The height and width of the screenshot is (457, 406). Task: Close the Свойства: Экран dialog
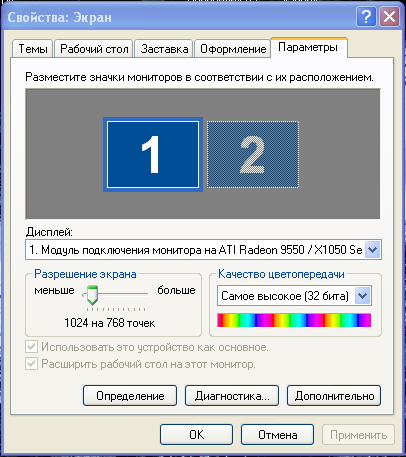click(x=389, y=17)
